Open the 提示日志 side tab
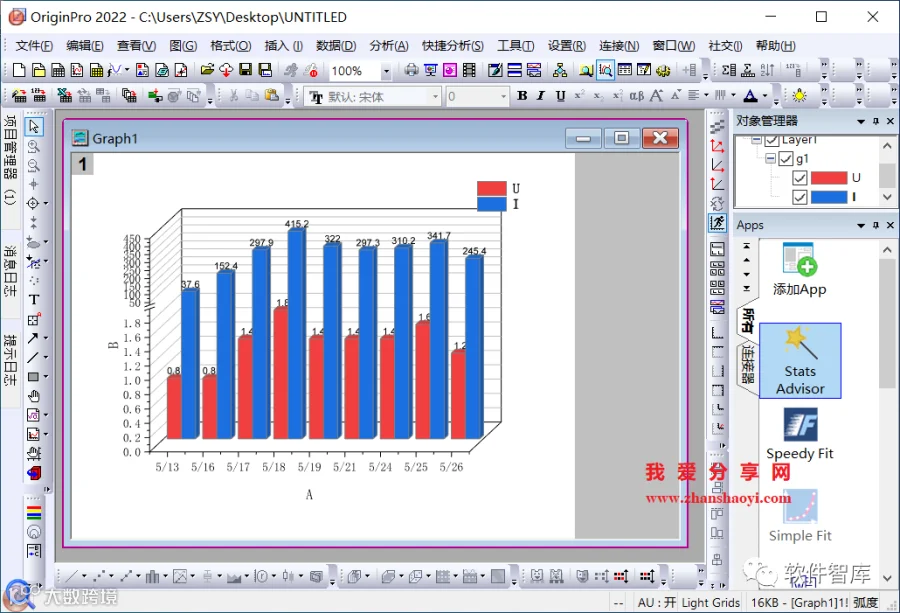This screenshot has height=613, width=900. click(10, 360)
